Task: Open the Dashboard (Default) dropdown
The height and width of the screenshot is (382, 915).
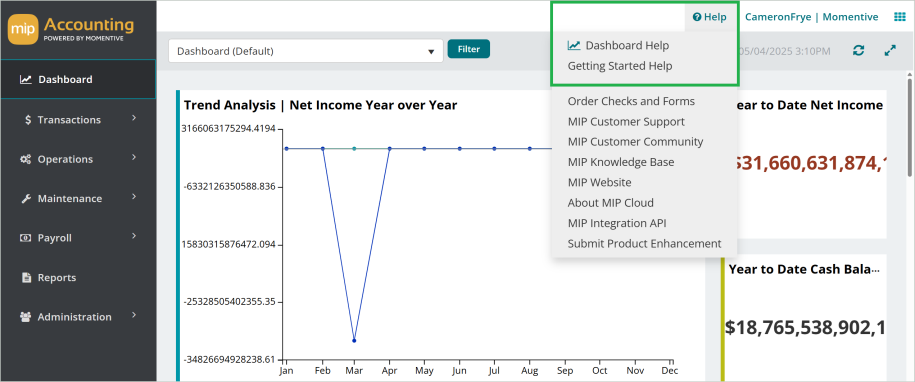Action: 306,51
